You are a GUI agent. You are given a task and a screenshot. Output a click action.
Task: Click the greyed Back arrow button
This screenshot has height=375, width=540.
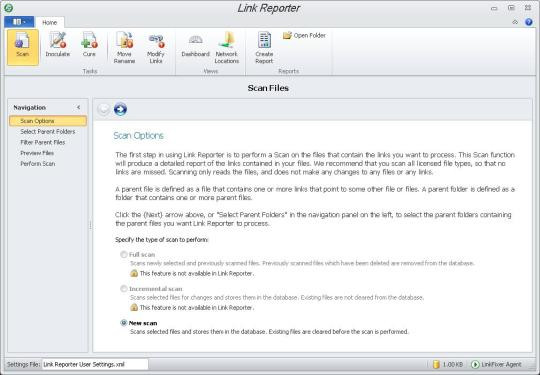[x=103, y=109]
